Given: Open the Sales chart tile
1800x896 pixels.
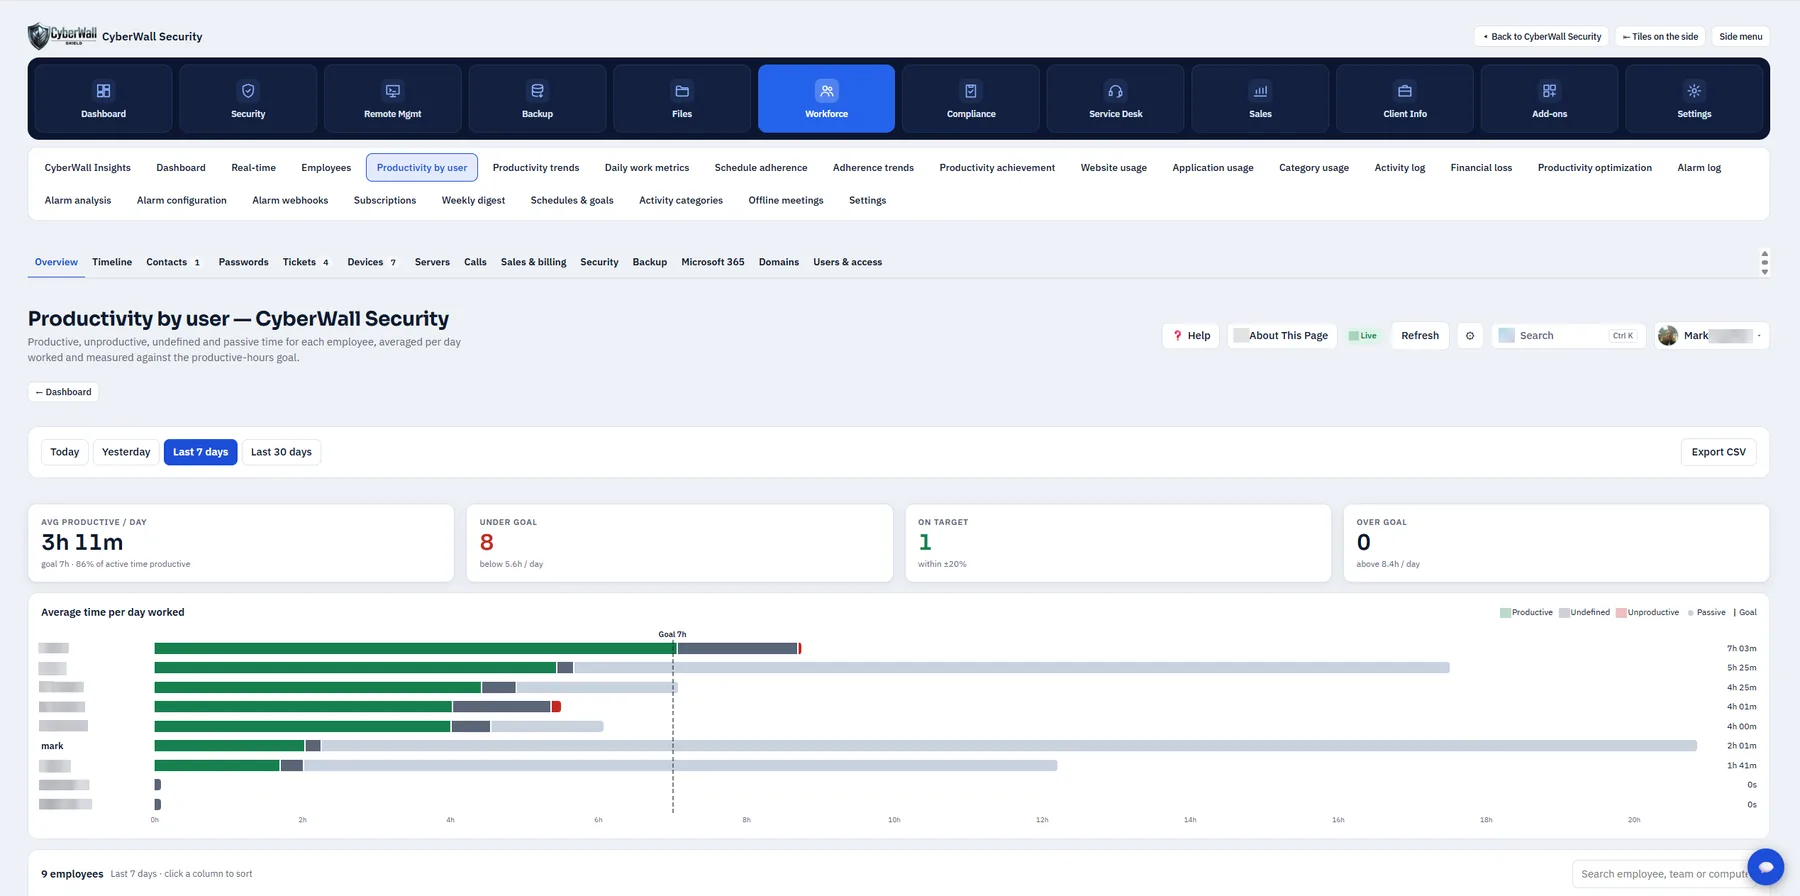Looking at the screenshot, I should (1260, 98).
